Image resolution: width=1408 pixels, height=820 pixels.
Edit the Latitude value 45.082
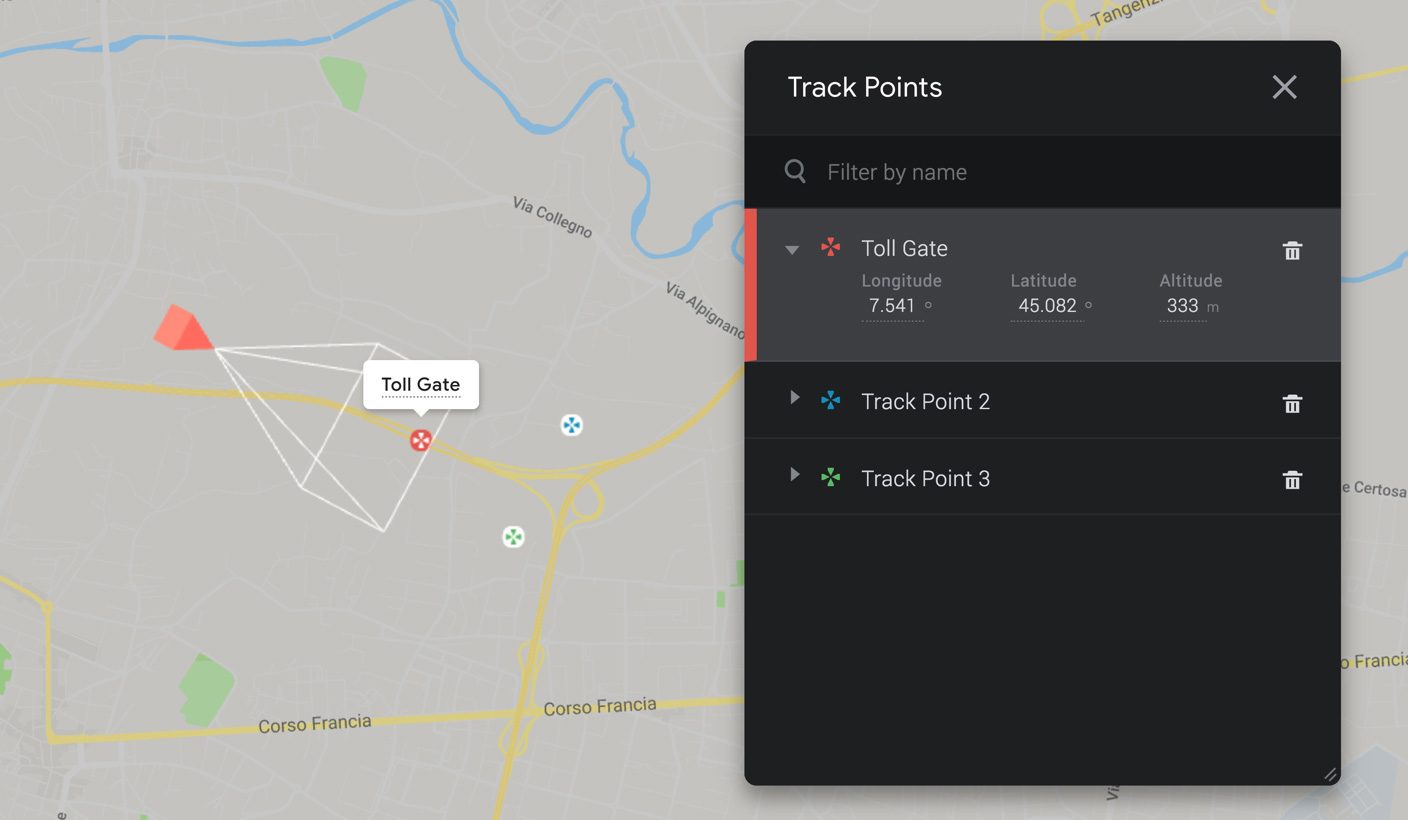click(1046, 306)
